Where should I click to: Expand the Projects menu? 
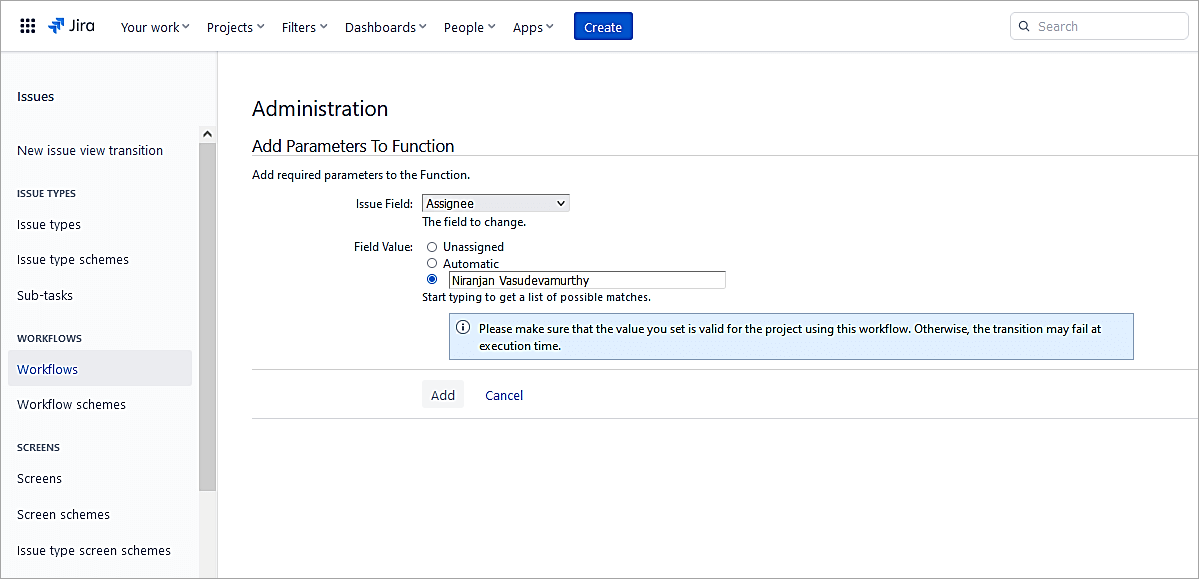234,27
